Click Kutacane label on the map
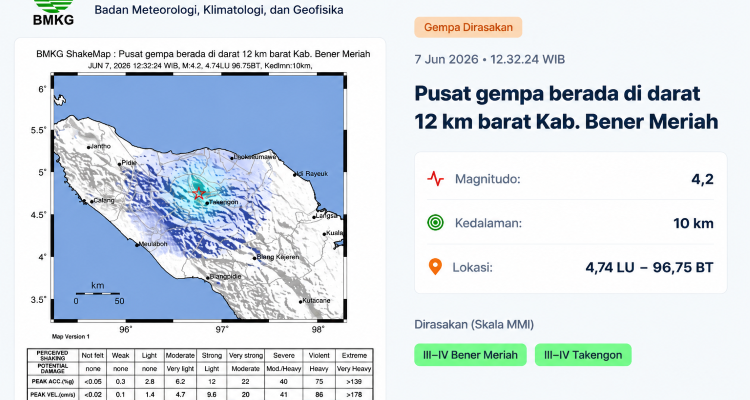 click(x=317, y=301)
